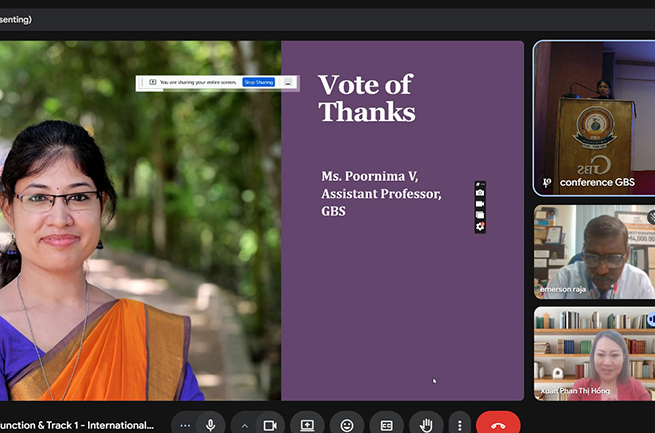655x433 pixels.
Task: Click the meeting title in bottom bar
Action: click(78, 425)
